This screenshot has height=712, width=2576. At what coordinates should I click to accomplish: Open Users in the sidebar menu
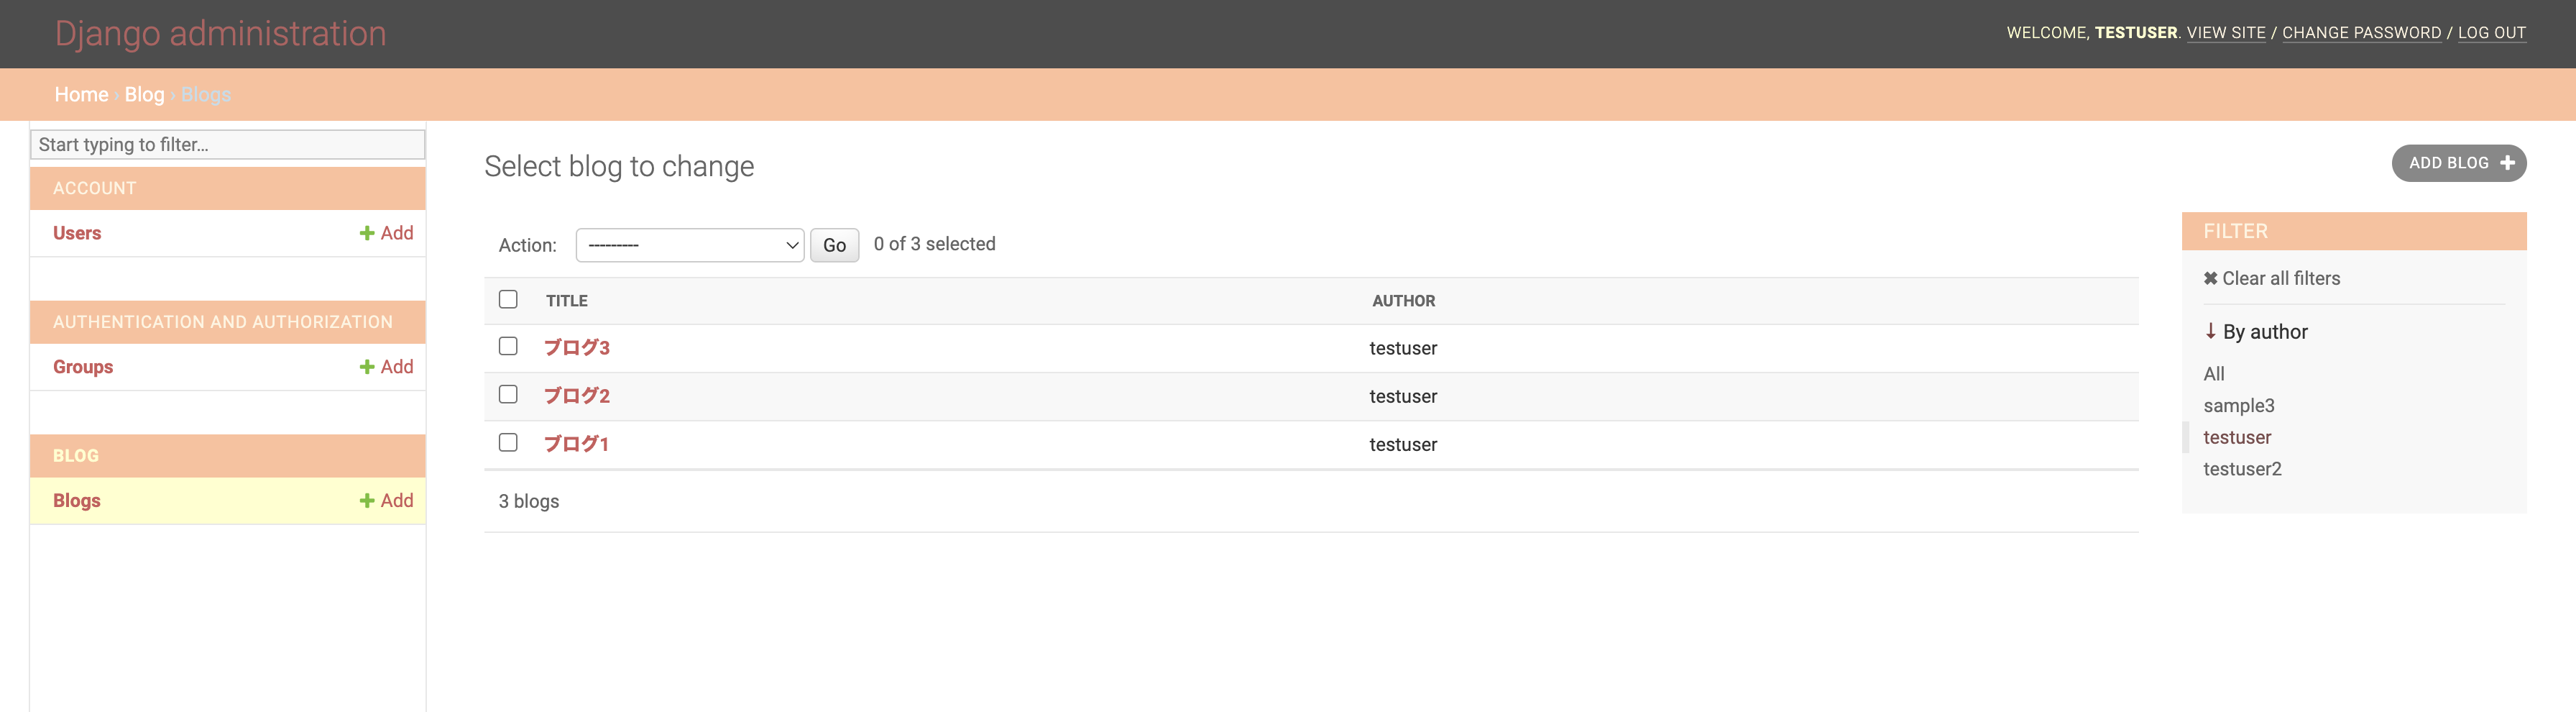click(x=77, y=233)
